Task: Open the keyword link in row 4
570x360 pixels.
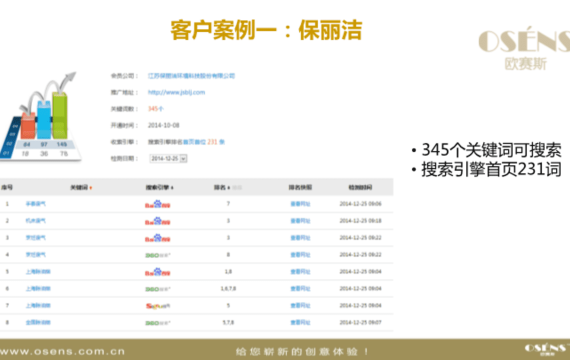Action: tap(36, 255)
